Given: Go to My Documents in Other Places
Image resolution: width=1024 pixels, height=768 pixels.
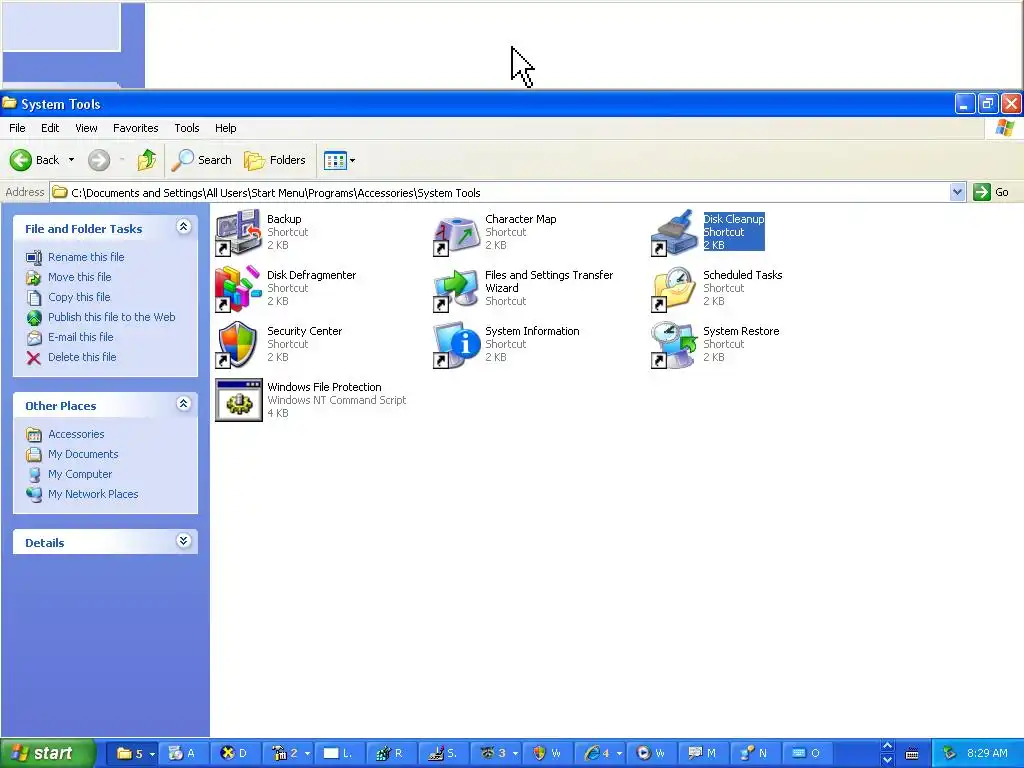Looking at the screenshot, I should click(84, 455).
